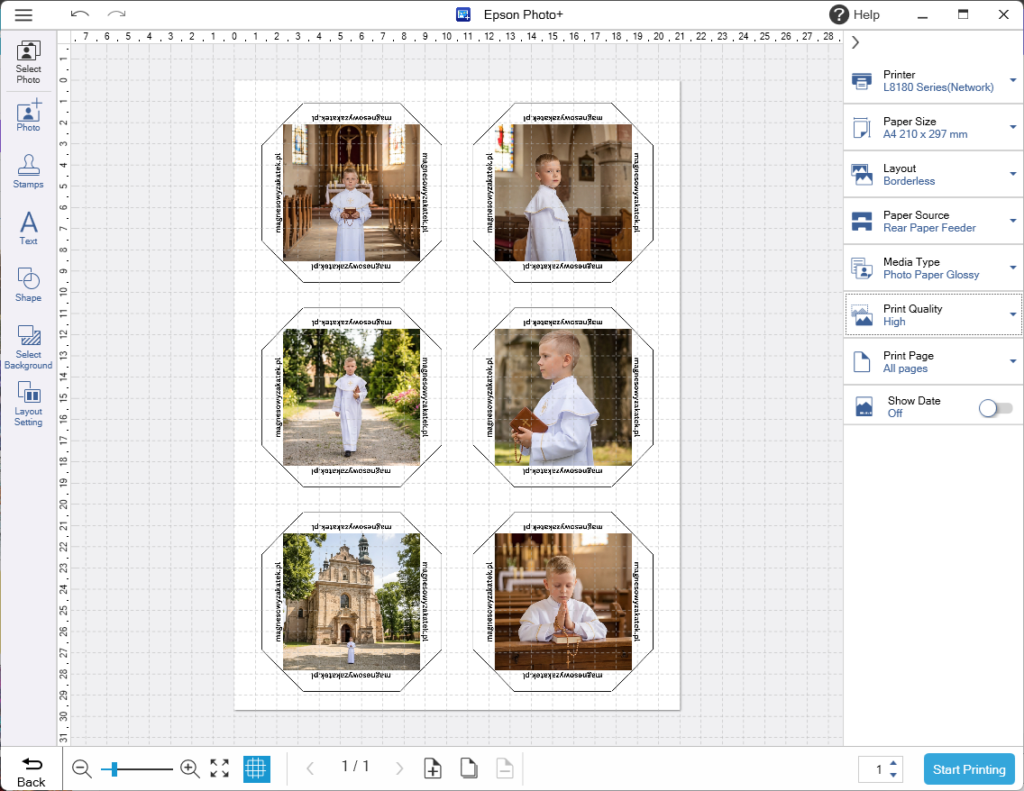Image resolution: width=1024 pixels, height=791 pixels.
Task: Open Layout Setting in sidebar
Action: click(x=28, y=403)
